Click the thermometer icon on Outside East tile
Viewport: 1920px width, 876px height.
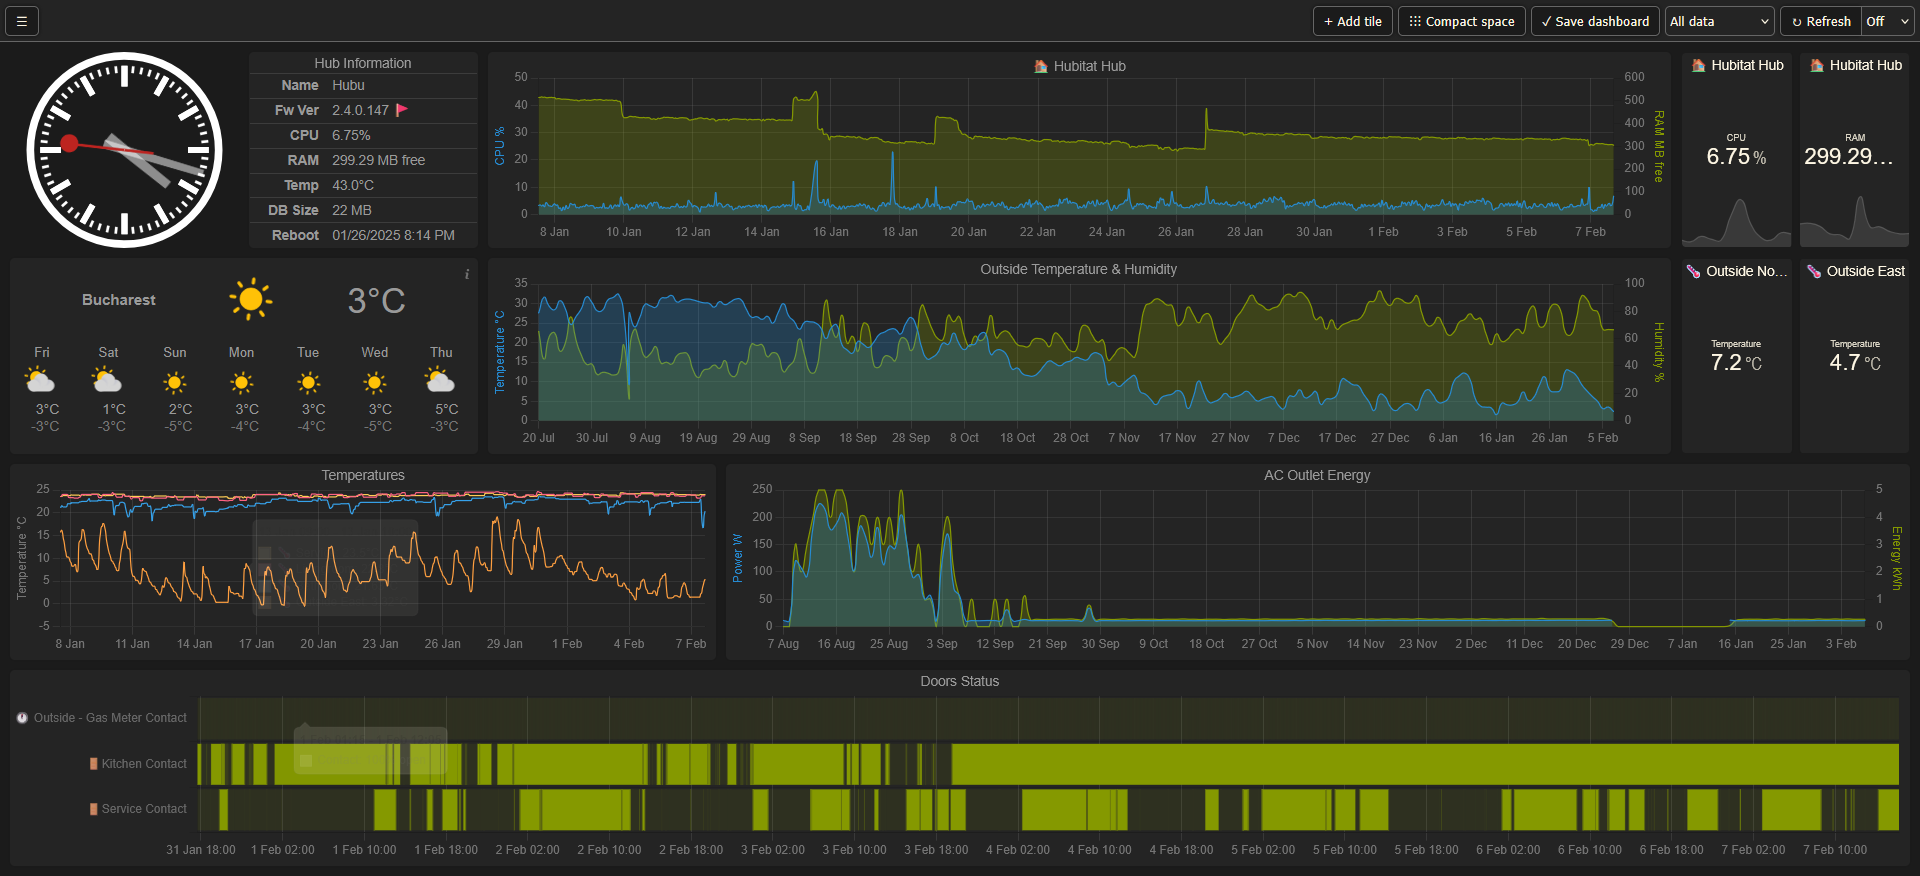[1814, 271]
